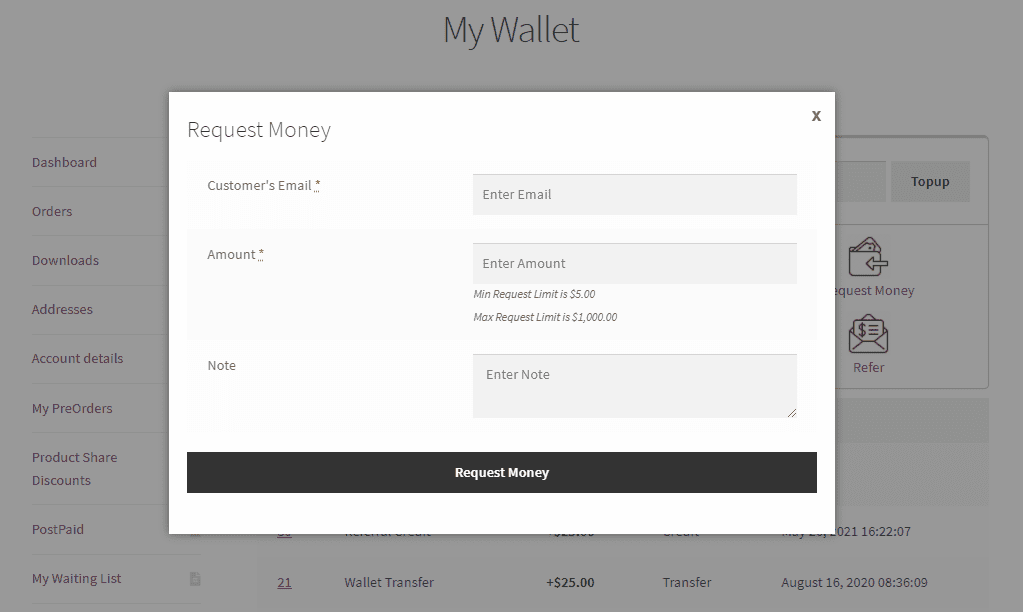The width and height of the screenshot is (1023, 612).
Task: Visit My PreOrders
Action: [70, 408]
